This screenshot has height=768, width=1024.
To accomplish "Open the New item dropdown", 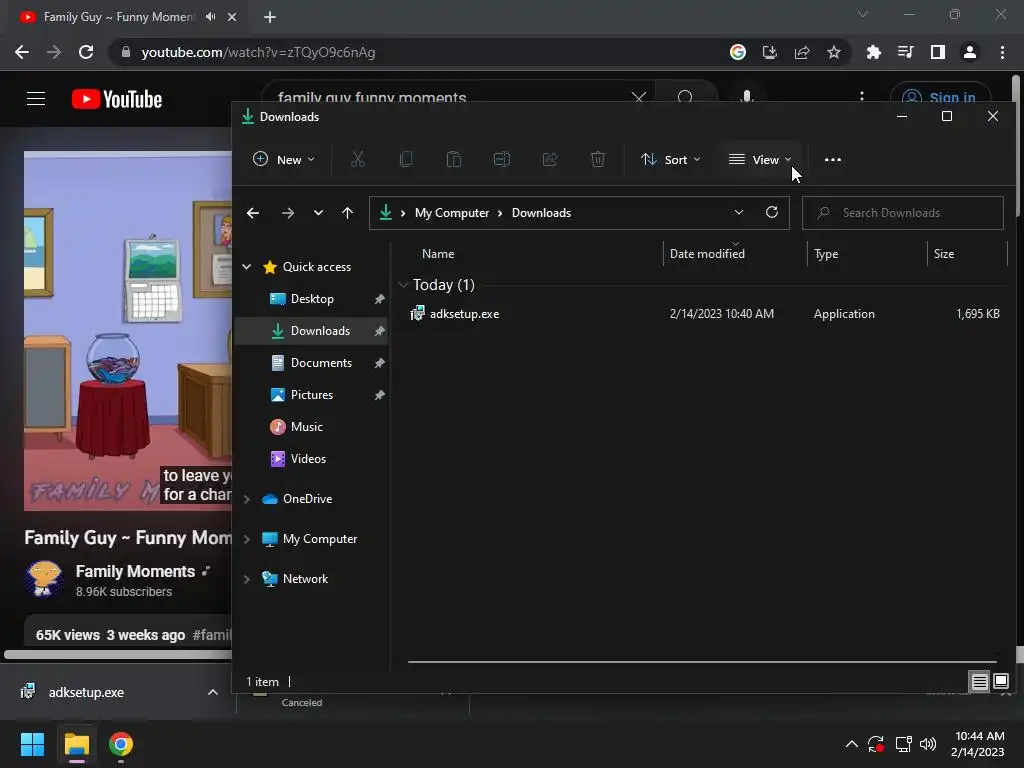I will click(284, 159).
